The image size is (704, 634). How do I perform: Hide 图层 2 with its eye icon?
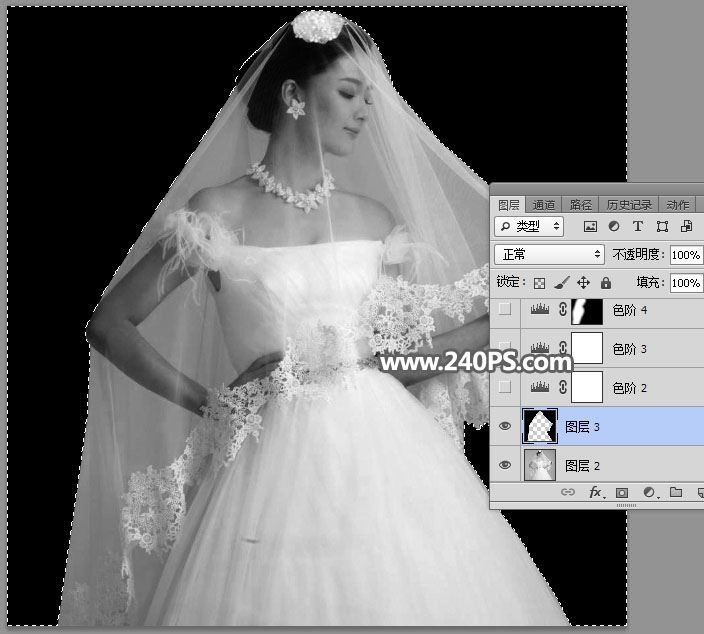click(505, 465)
